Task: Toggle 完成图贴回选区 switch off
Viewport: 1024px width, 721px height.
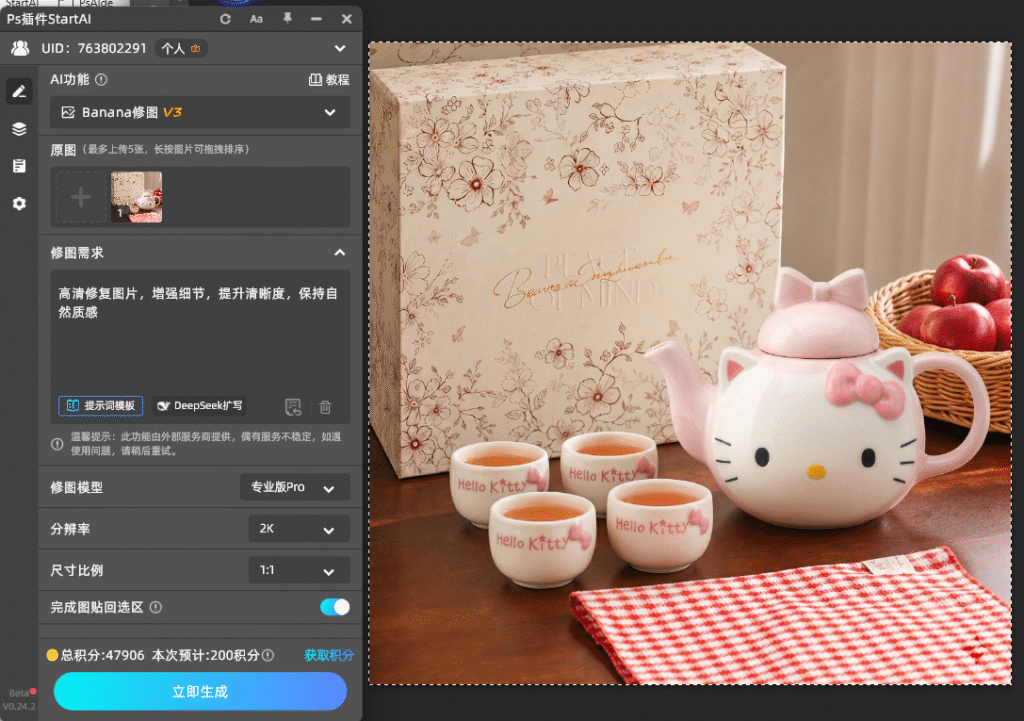Action: coord(334,607)
